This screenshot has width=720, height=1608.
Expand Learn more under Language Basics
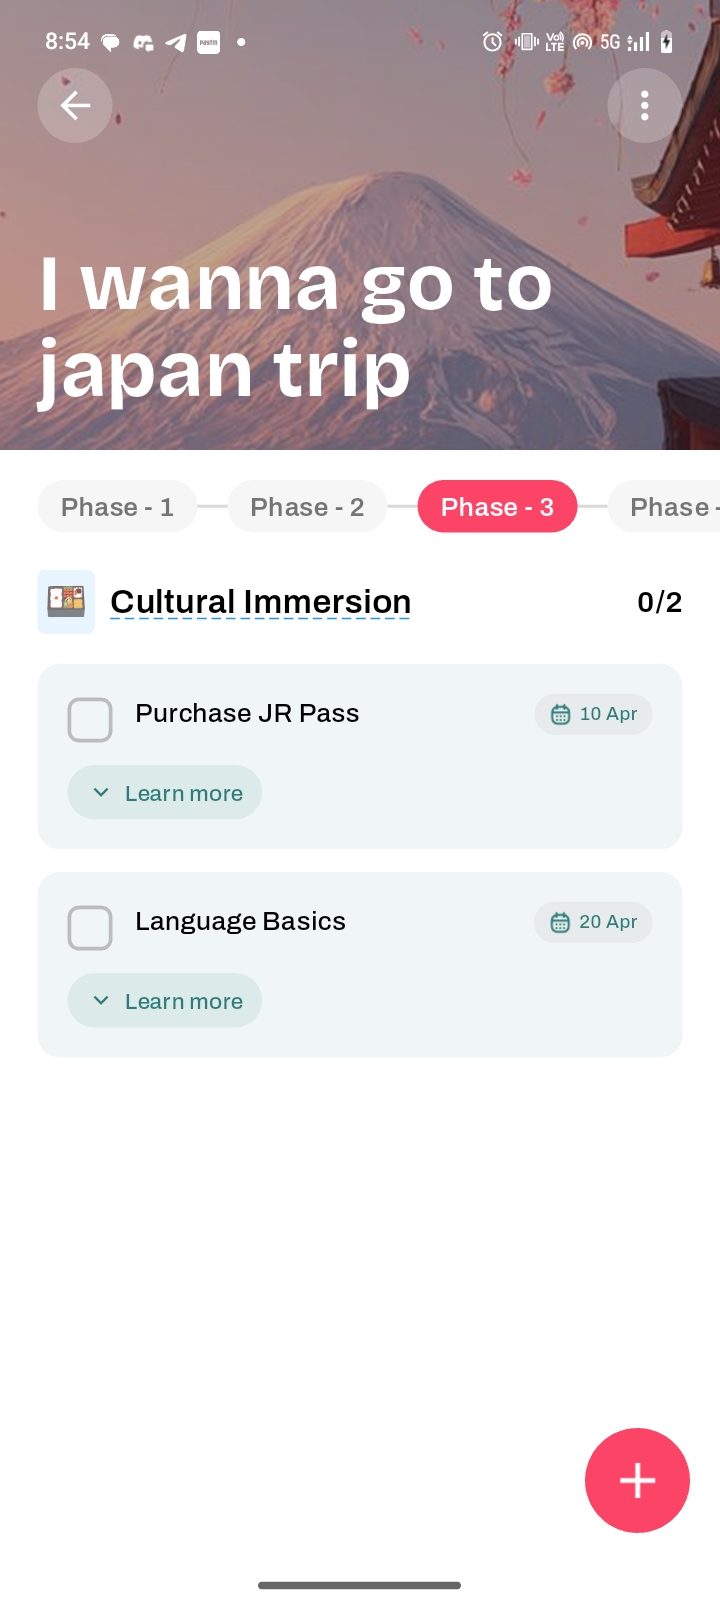pyautogui.click(x=165, y=1001)
